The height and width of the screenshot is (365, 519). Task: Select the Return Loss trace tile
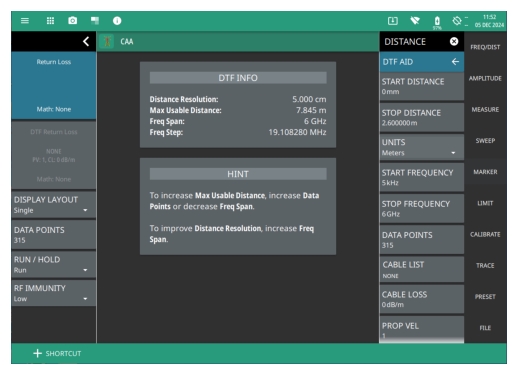click(54, 85)
